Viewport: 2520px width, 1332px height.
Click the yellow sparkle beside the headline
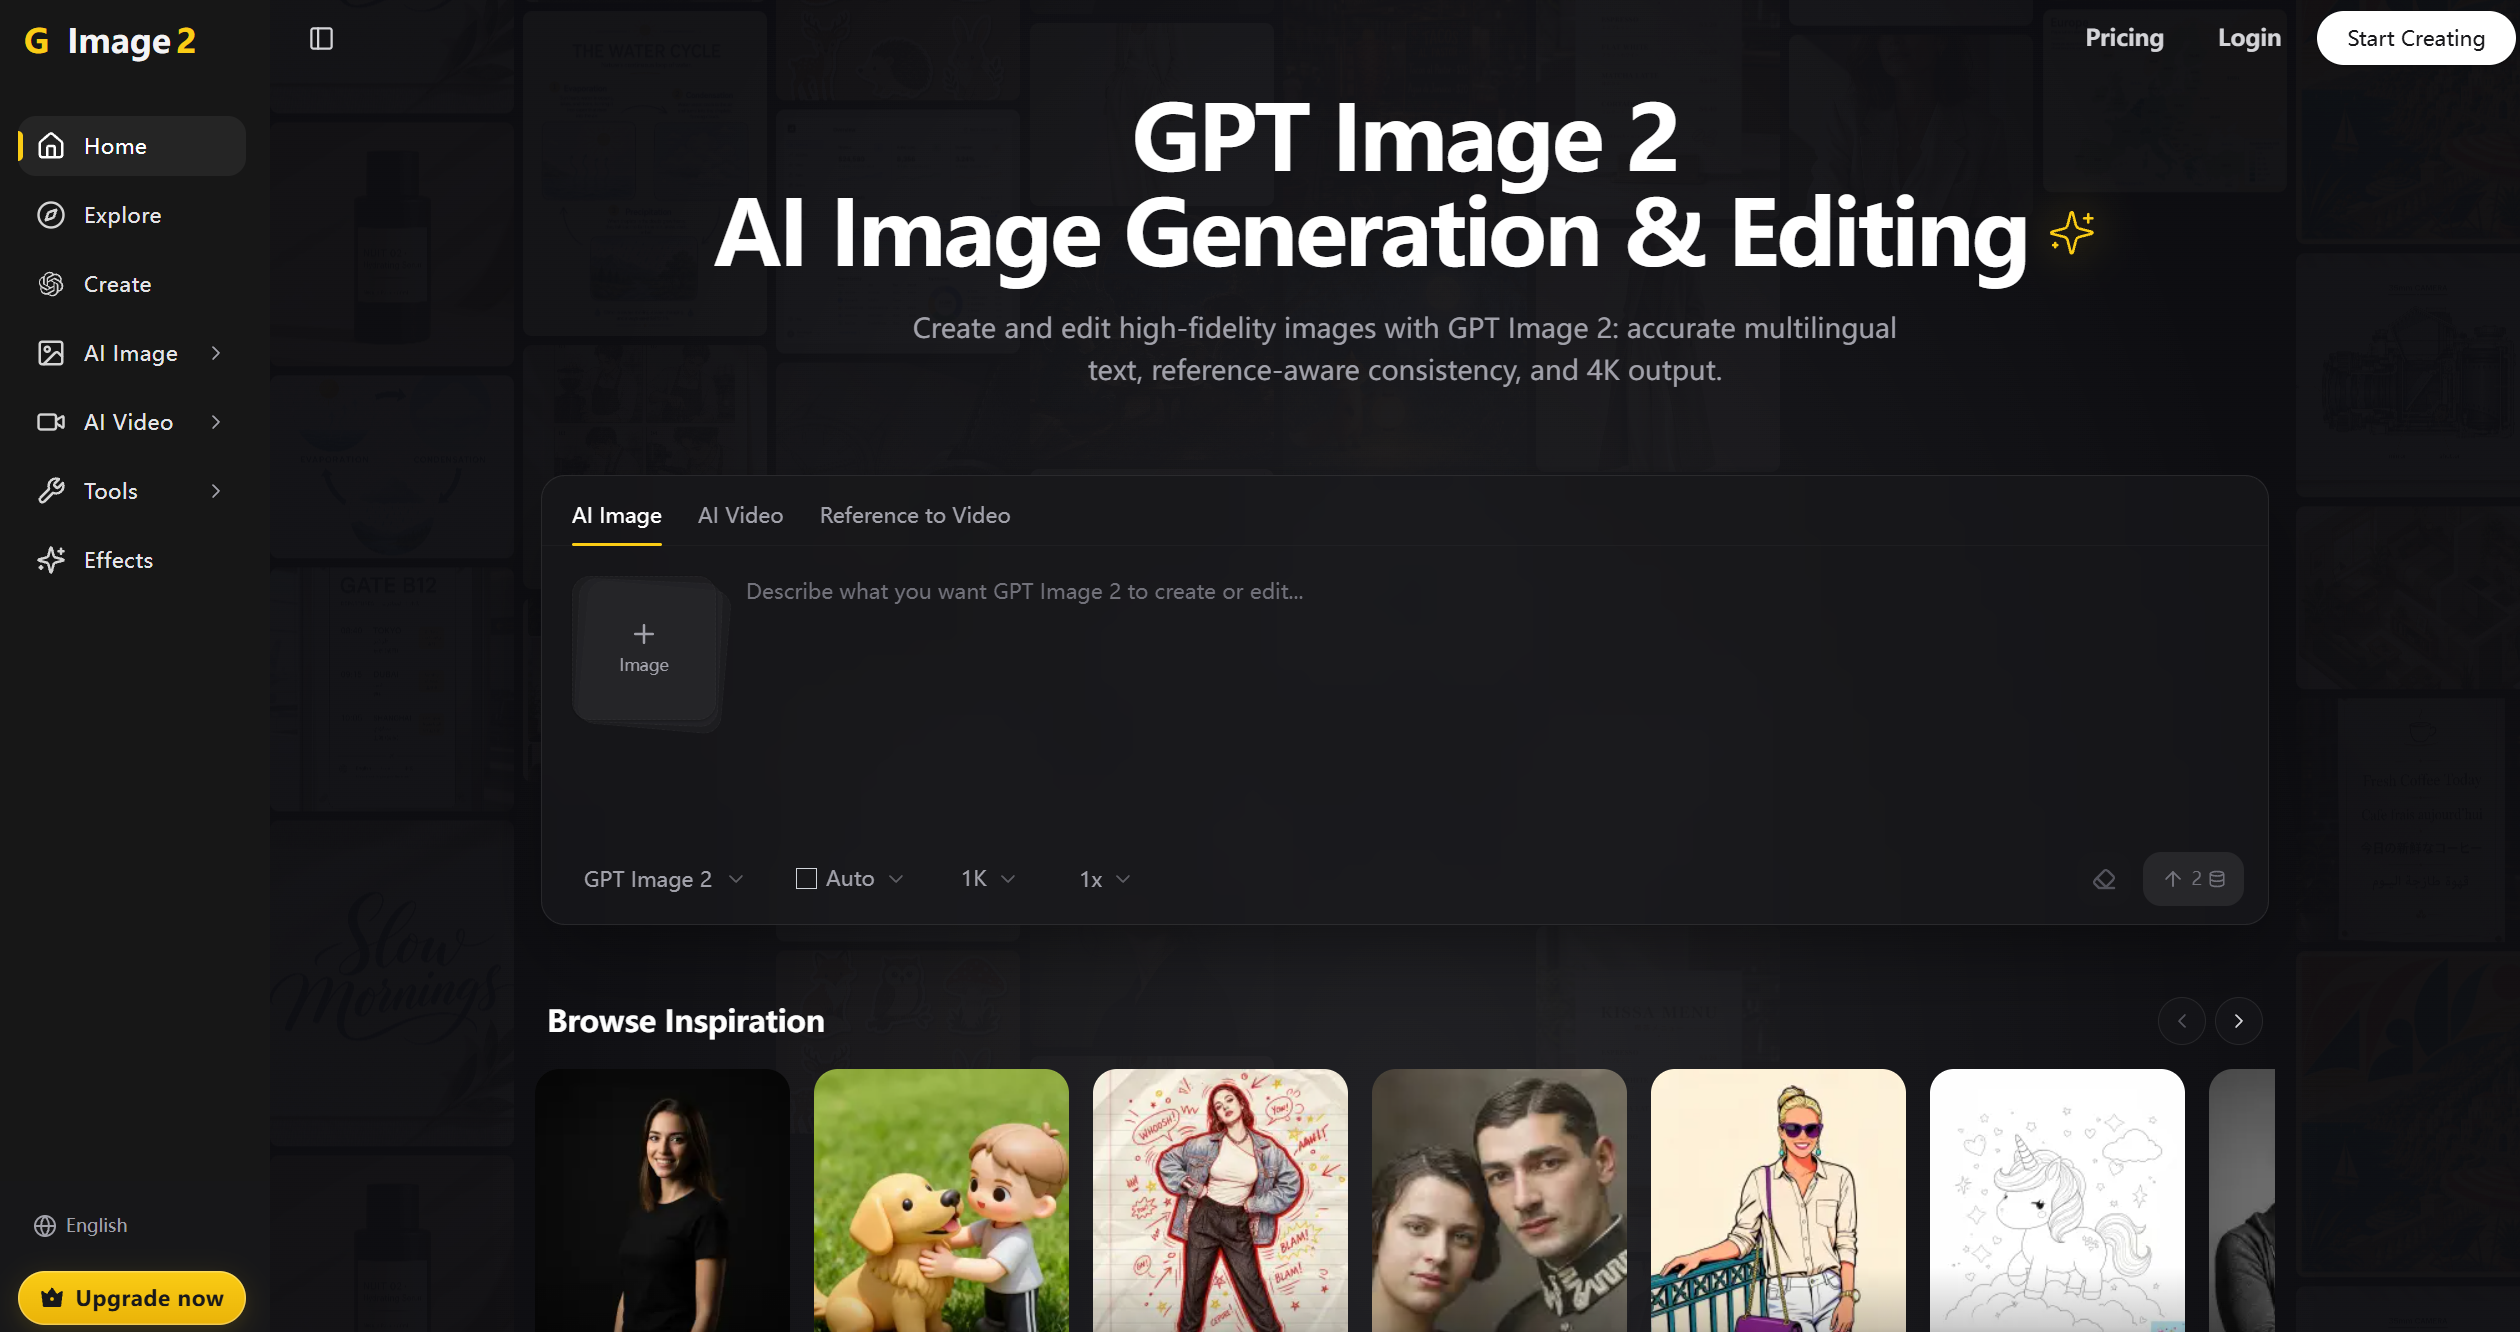click(2072, 232)
